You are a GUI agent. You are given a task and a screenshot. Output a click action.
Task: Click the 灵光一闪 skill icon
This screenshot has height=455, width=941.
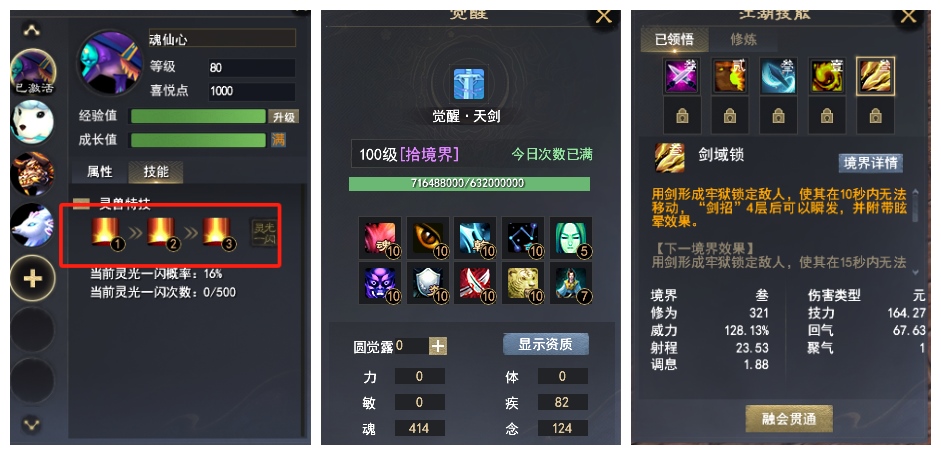tap(264, 233)
